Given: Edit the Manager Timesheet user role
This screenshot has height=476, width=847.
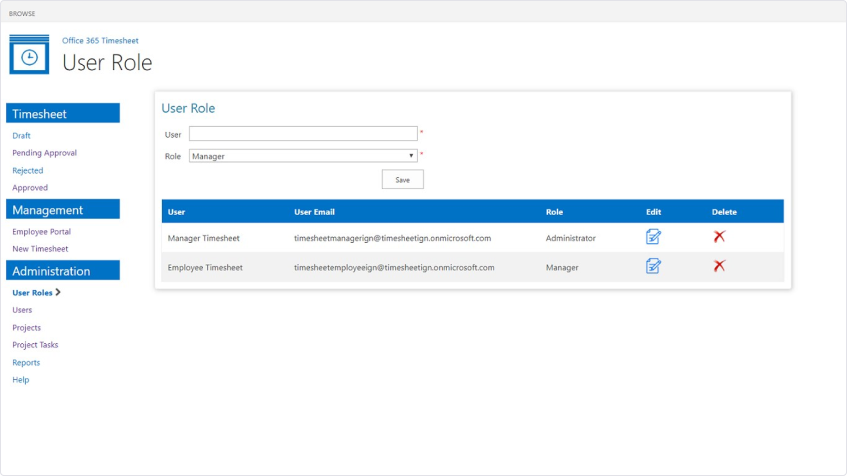Looking at the screenshot, I should pos(653,237).
